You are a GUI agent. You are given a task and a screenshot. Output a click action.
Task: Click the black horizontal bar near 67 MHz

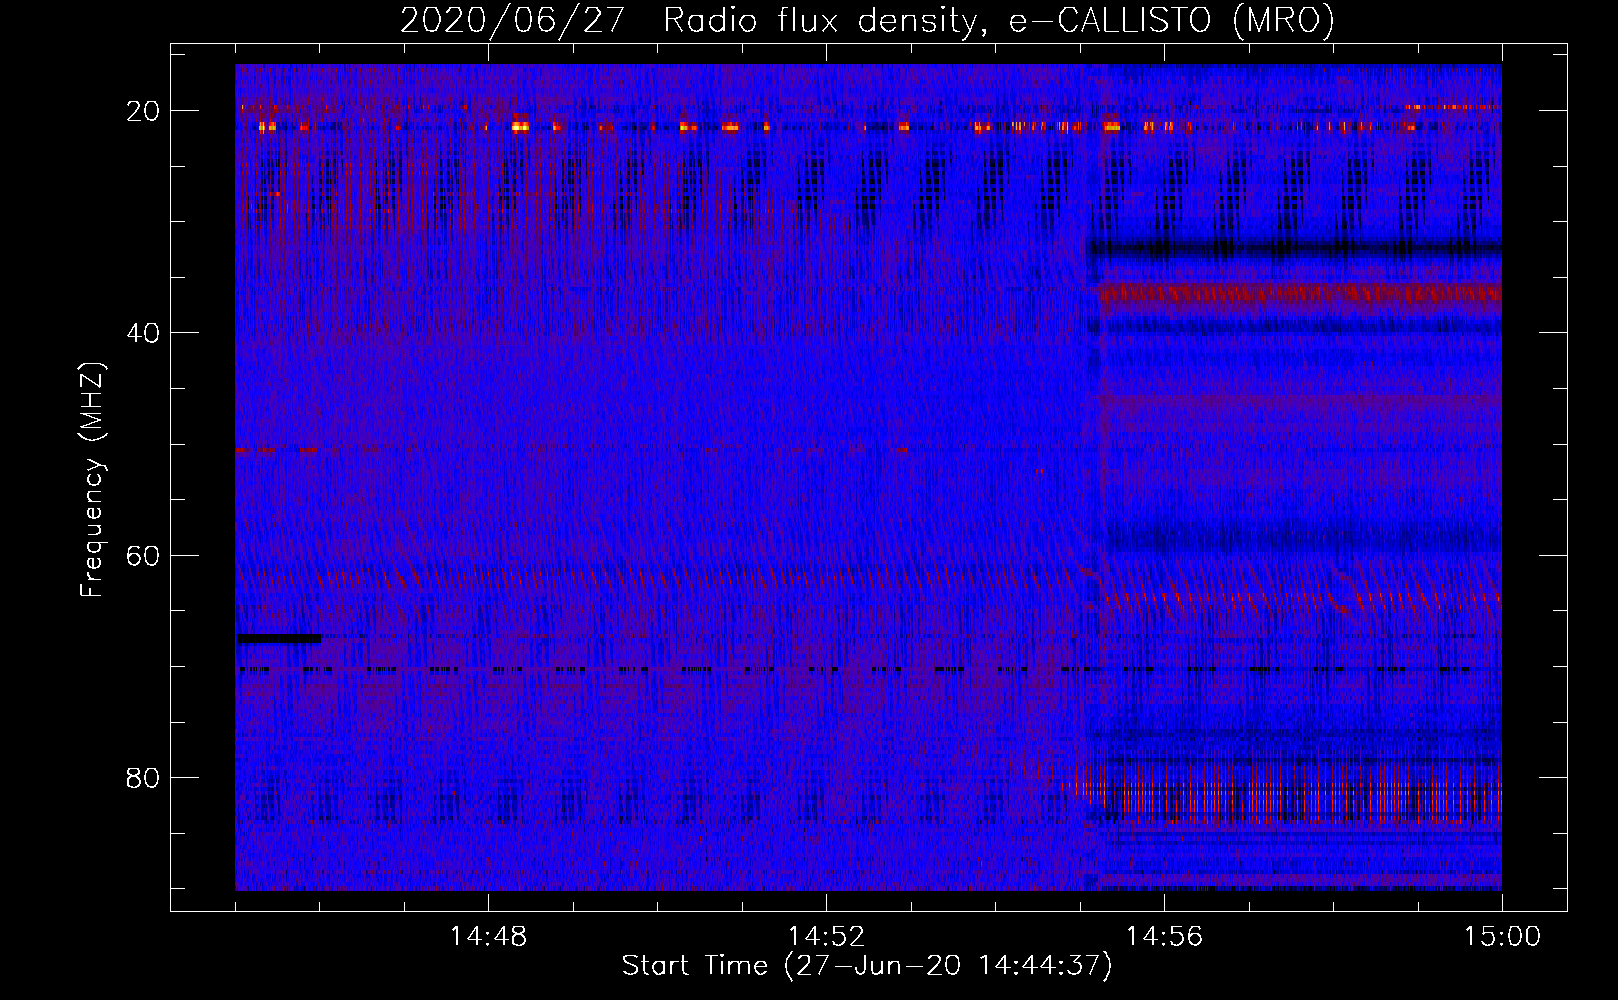279,638
